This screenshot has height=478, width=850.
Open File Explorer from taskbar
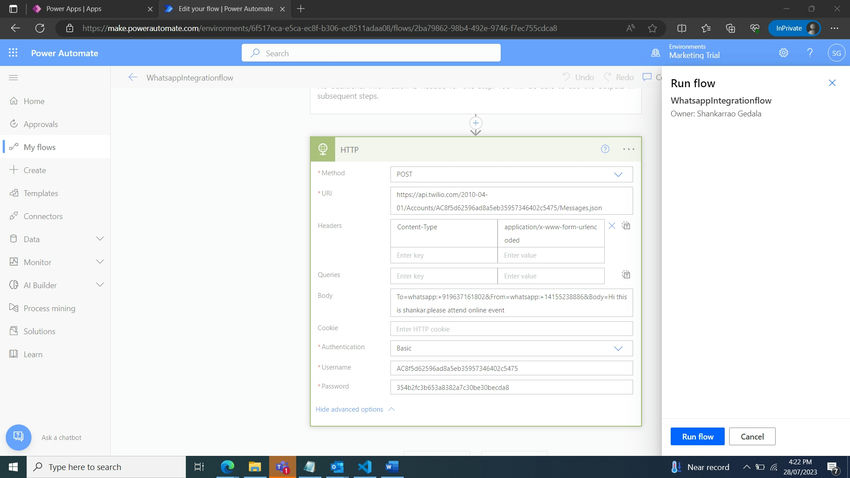pos(255,467)
